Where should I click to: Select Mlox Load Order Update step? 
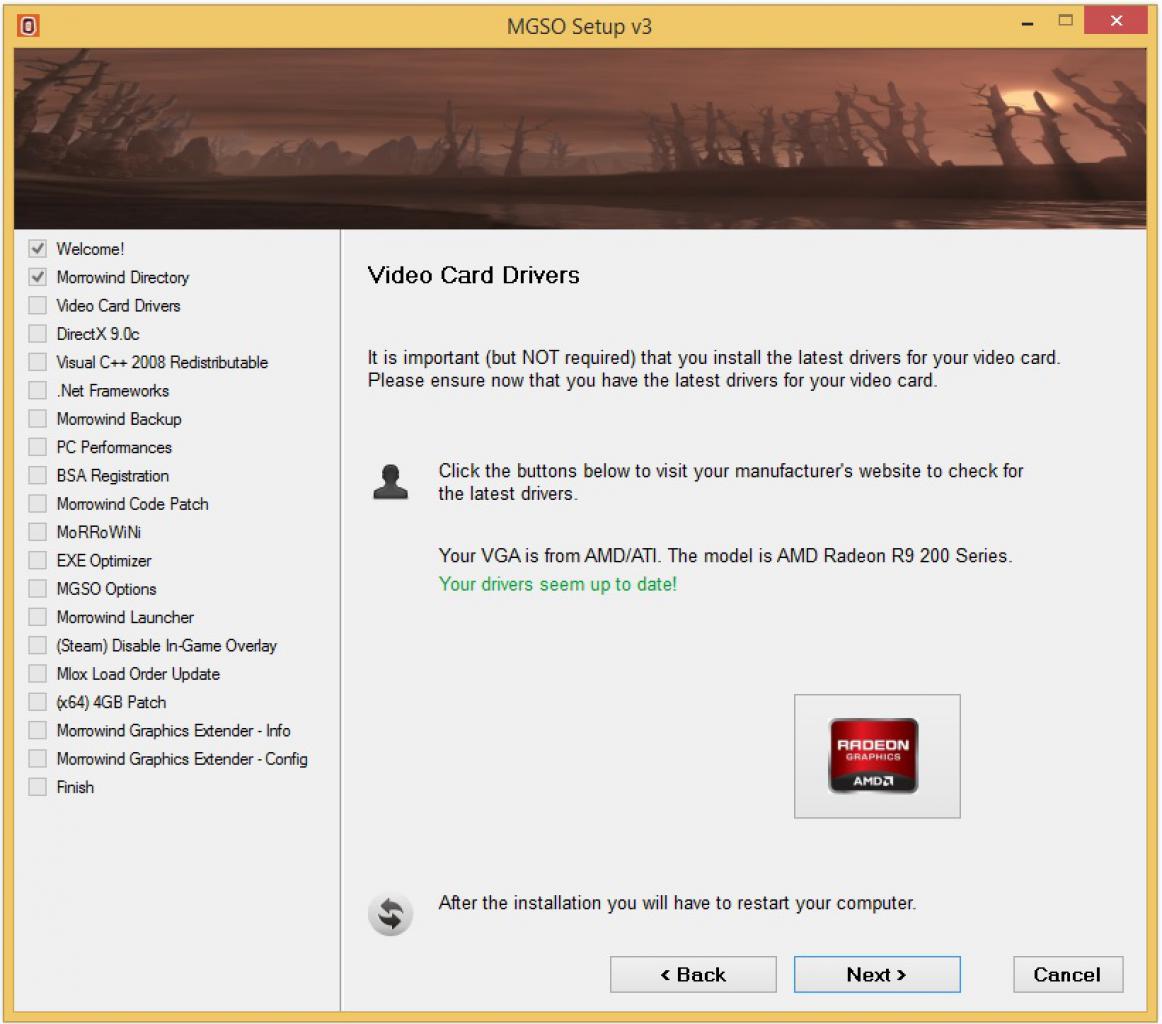pos(138,674)
